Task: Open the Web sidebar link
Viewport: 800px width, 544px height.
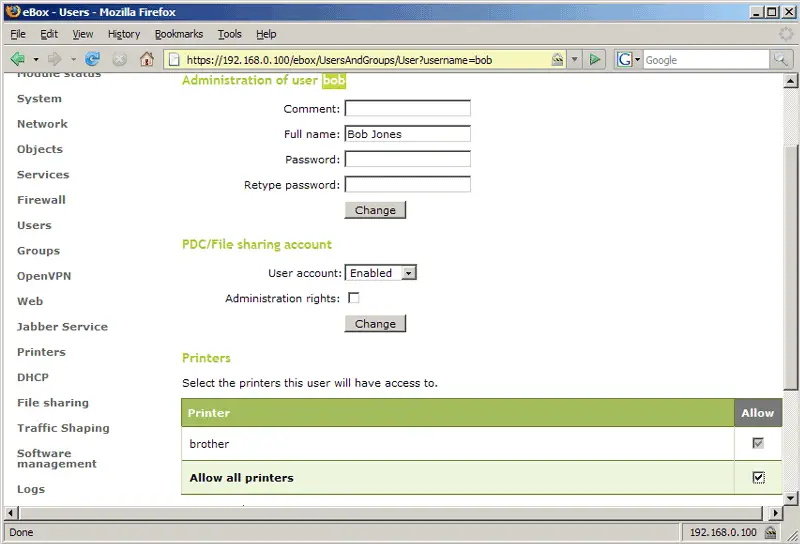Action: click(x=30, y=301)
